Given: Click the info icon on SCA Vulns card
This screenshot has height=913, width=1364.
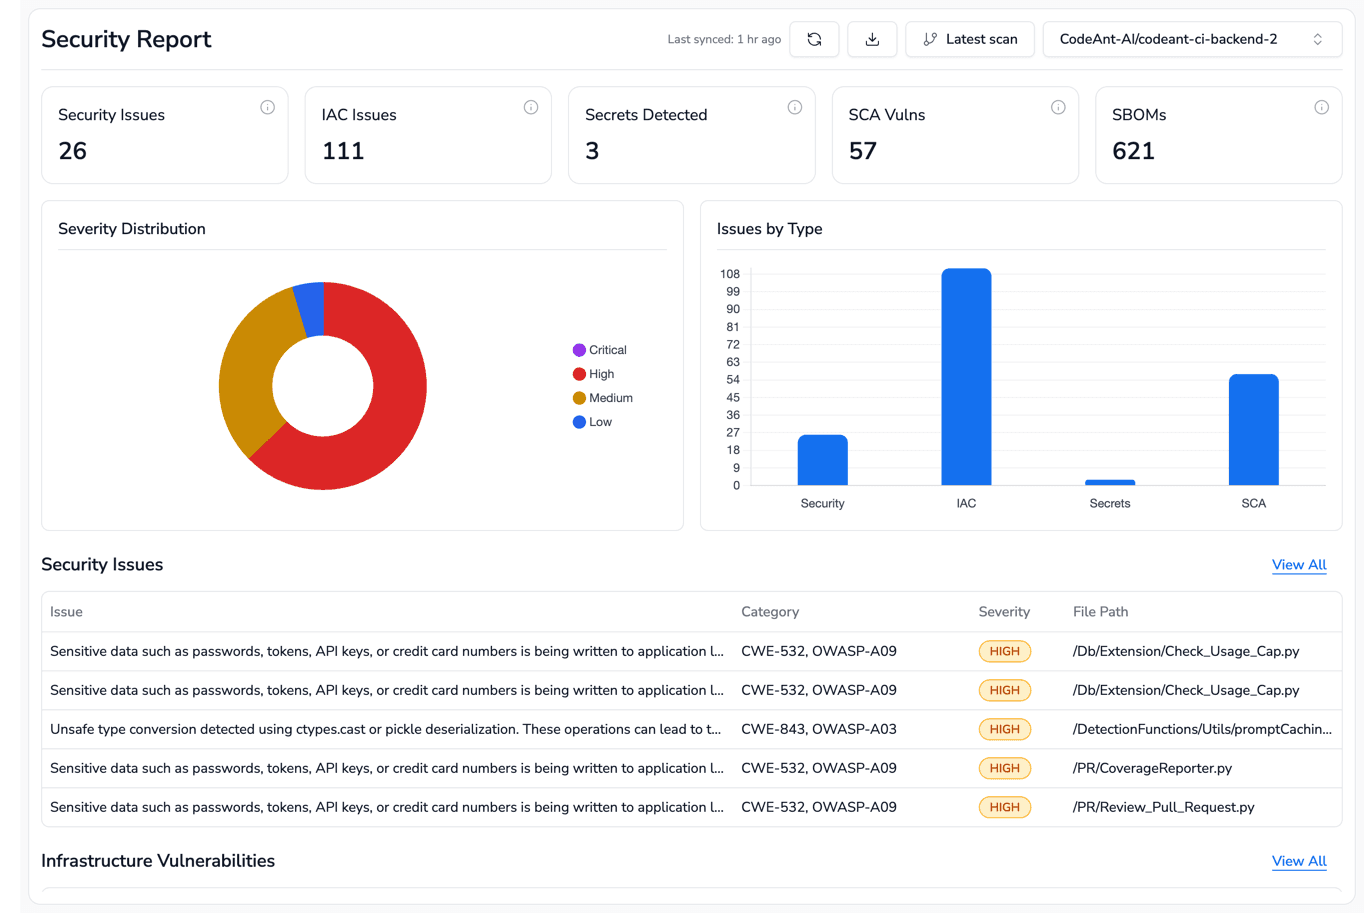Looking at the screenshot, I should (1058, 107).
